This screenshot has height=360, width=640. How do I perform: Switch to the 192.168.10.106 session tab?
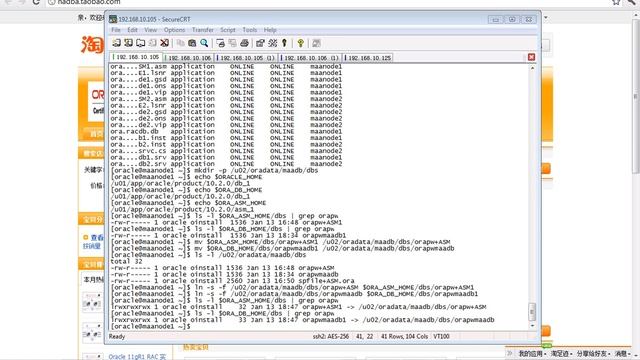click(189, 58)
